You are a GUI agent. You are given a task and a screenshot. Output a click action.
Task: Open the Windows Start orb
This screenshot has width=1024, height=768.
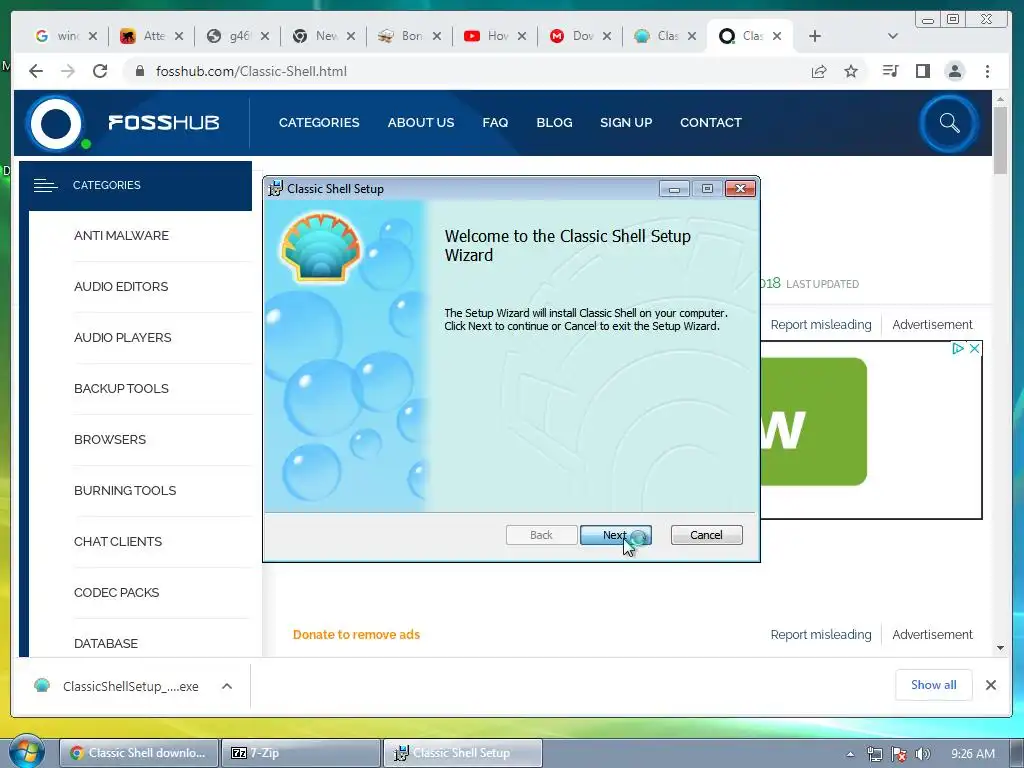click(x=27, y=752)
